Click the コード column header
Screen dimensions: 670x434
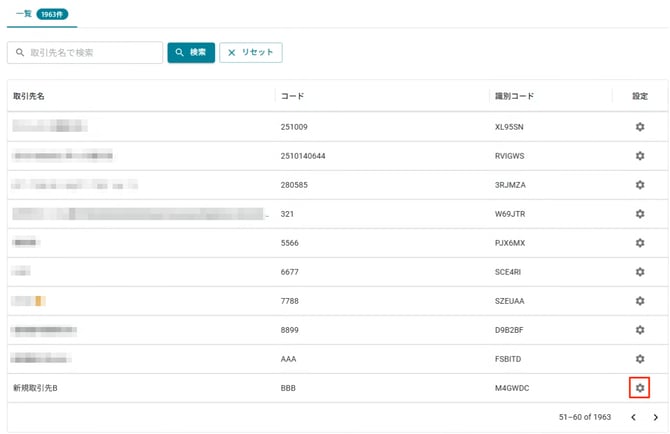pos(293,97)
